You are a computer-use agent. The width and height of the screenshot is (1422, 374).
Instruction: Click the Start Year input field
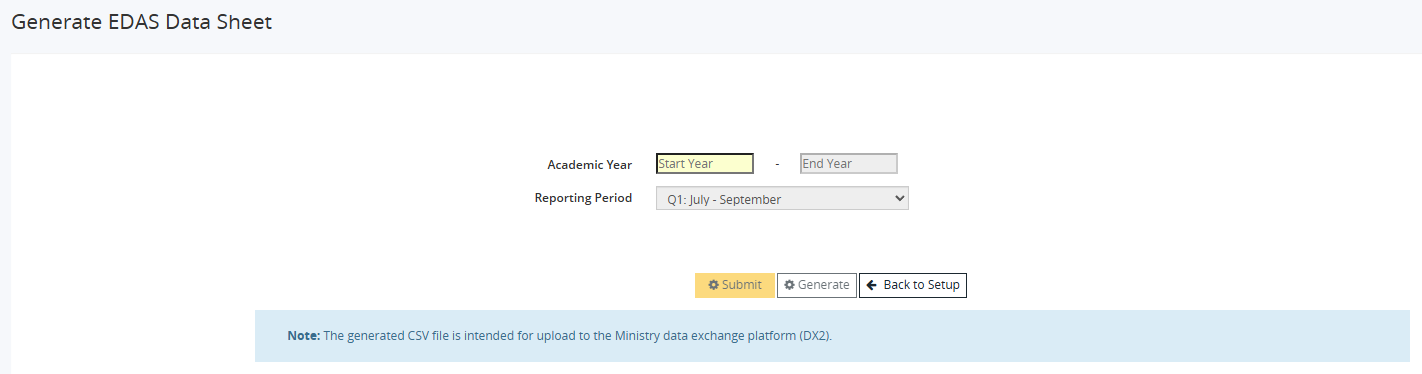coord(705,164)
